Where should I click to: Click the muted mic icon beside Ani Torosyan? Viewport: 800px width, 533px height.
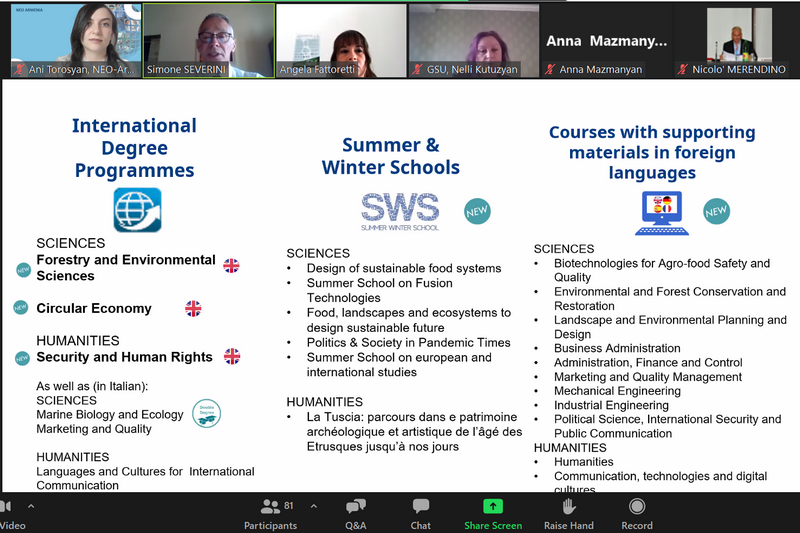(19, 69)
